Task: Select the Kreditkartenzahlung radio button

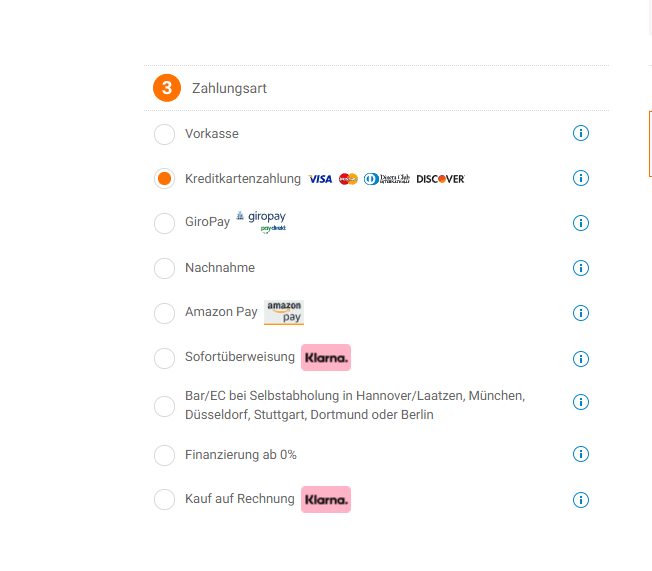Action: click(164, 179)
